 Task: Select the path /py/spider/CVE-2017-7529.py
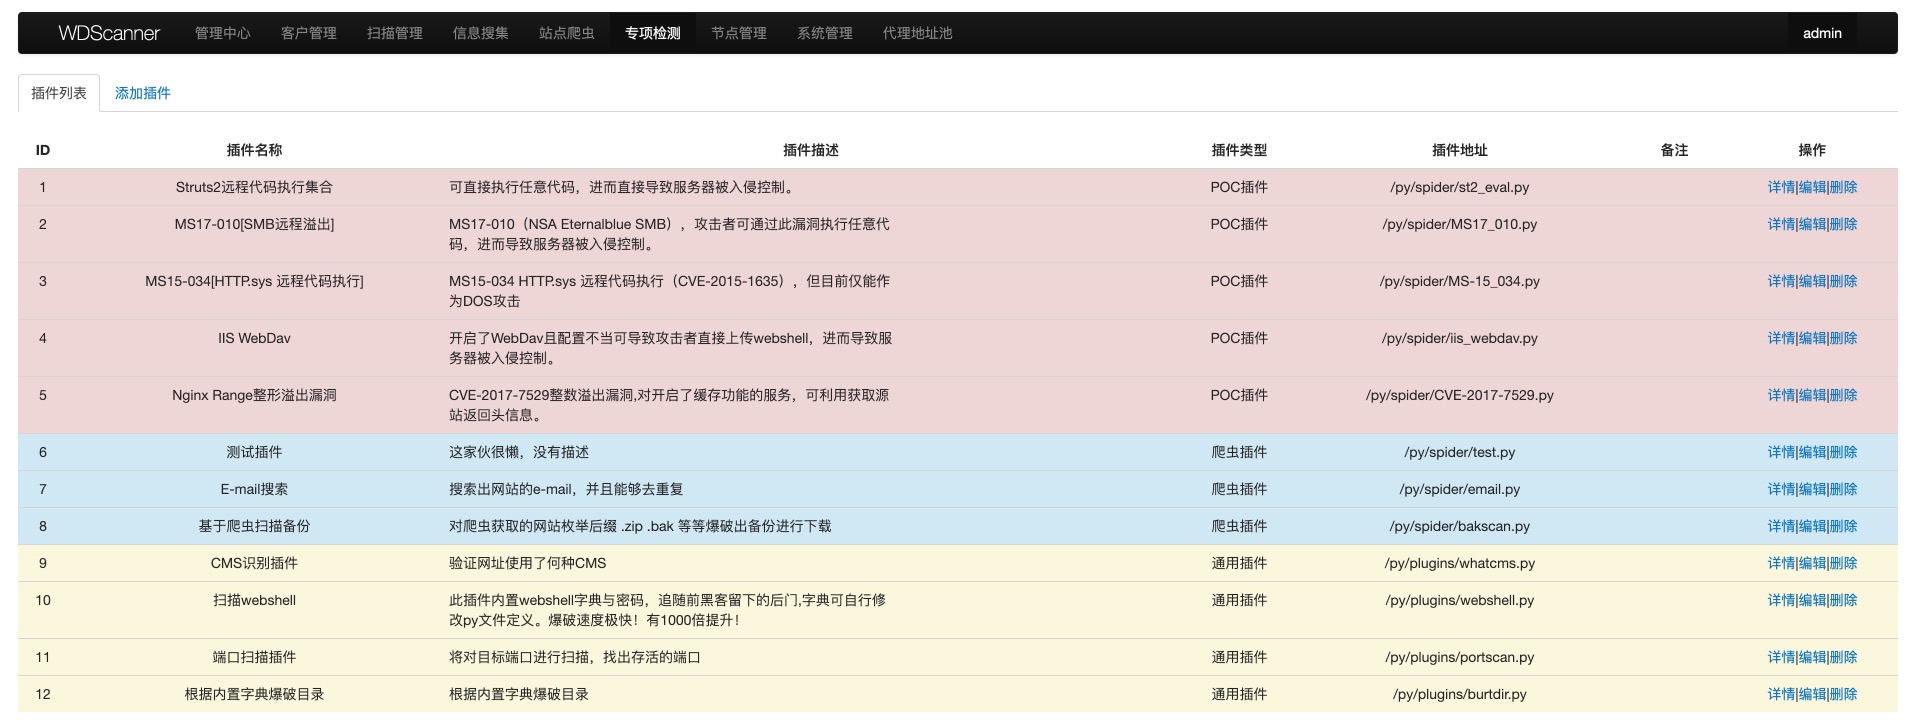point(1459,395)
